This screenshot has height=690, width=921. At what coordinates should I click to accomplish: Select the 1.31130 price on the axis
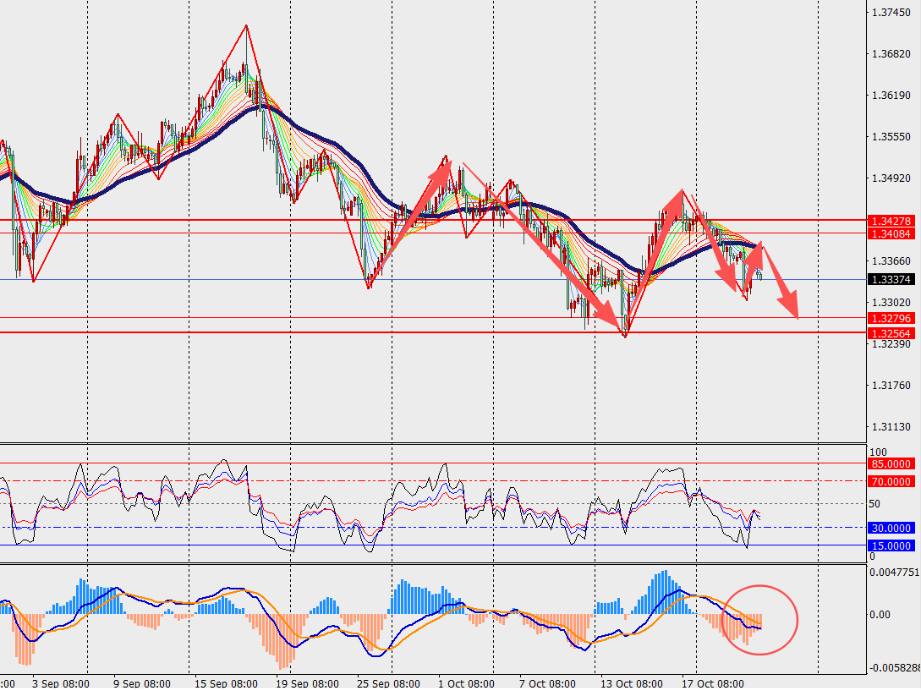[889, 427]
